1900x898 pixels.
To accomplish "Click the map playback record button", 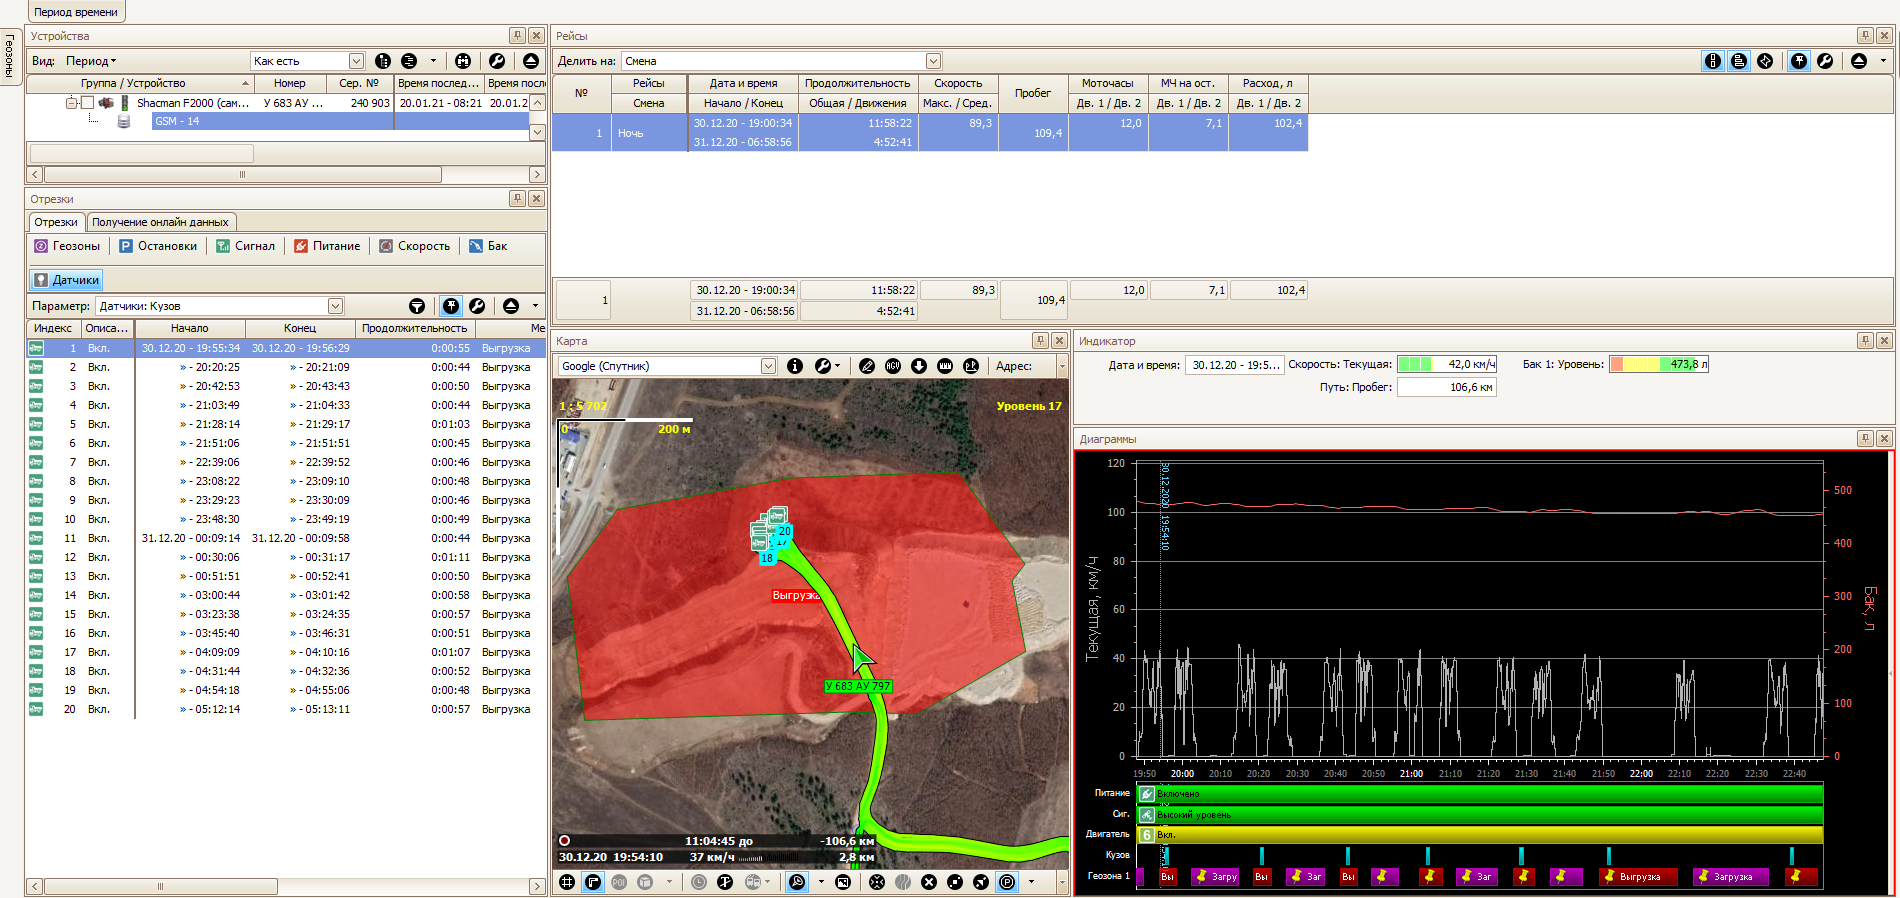I will (x=564, y=841).
